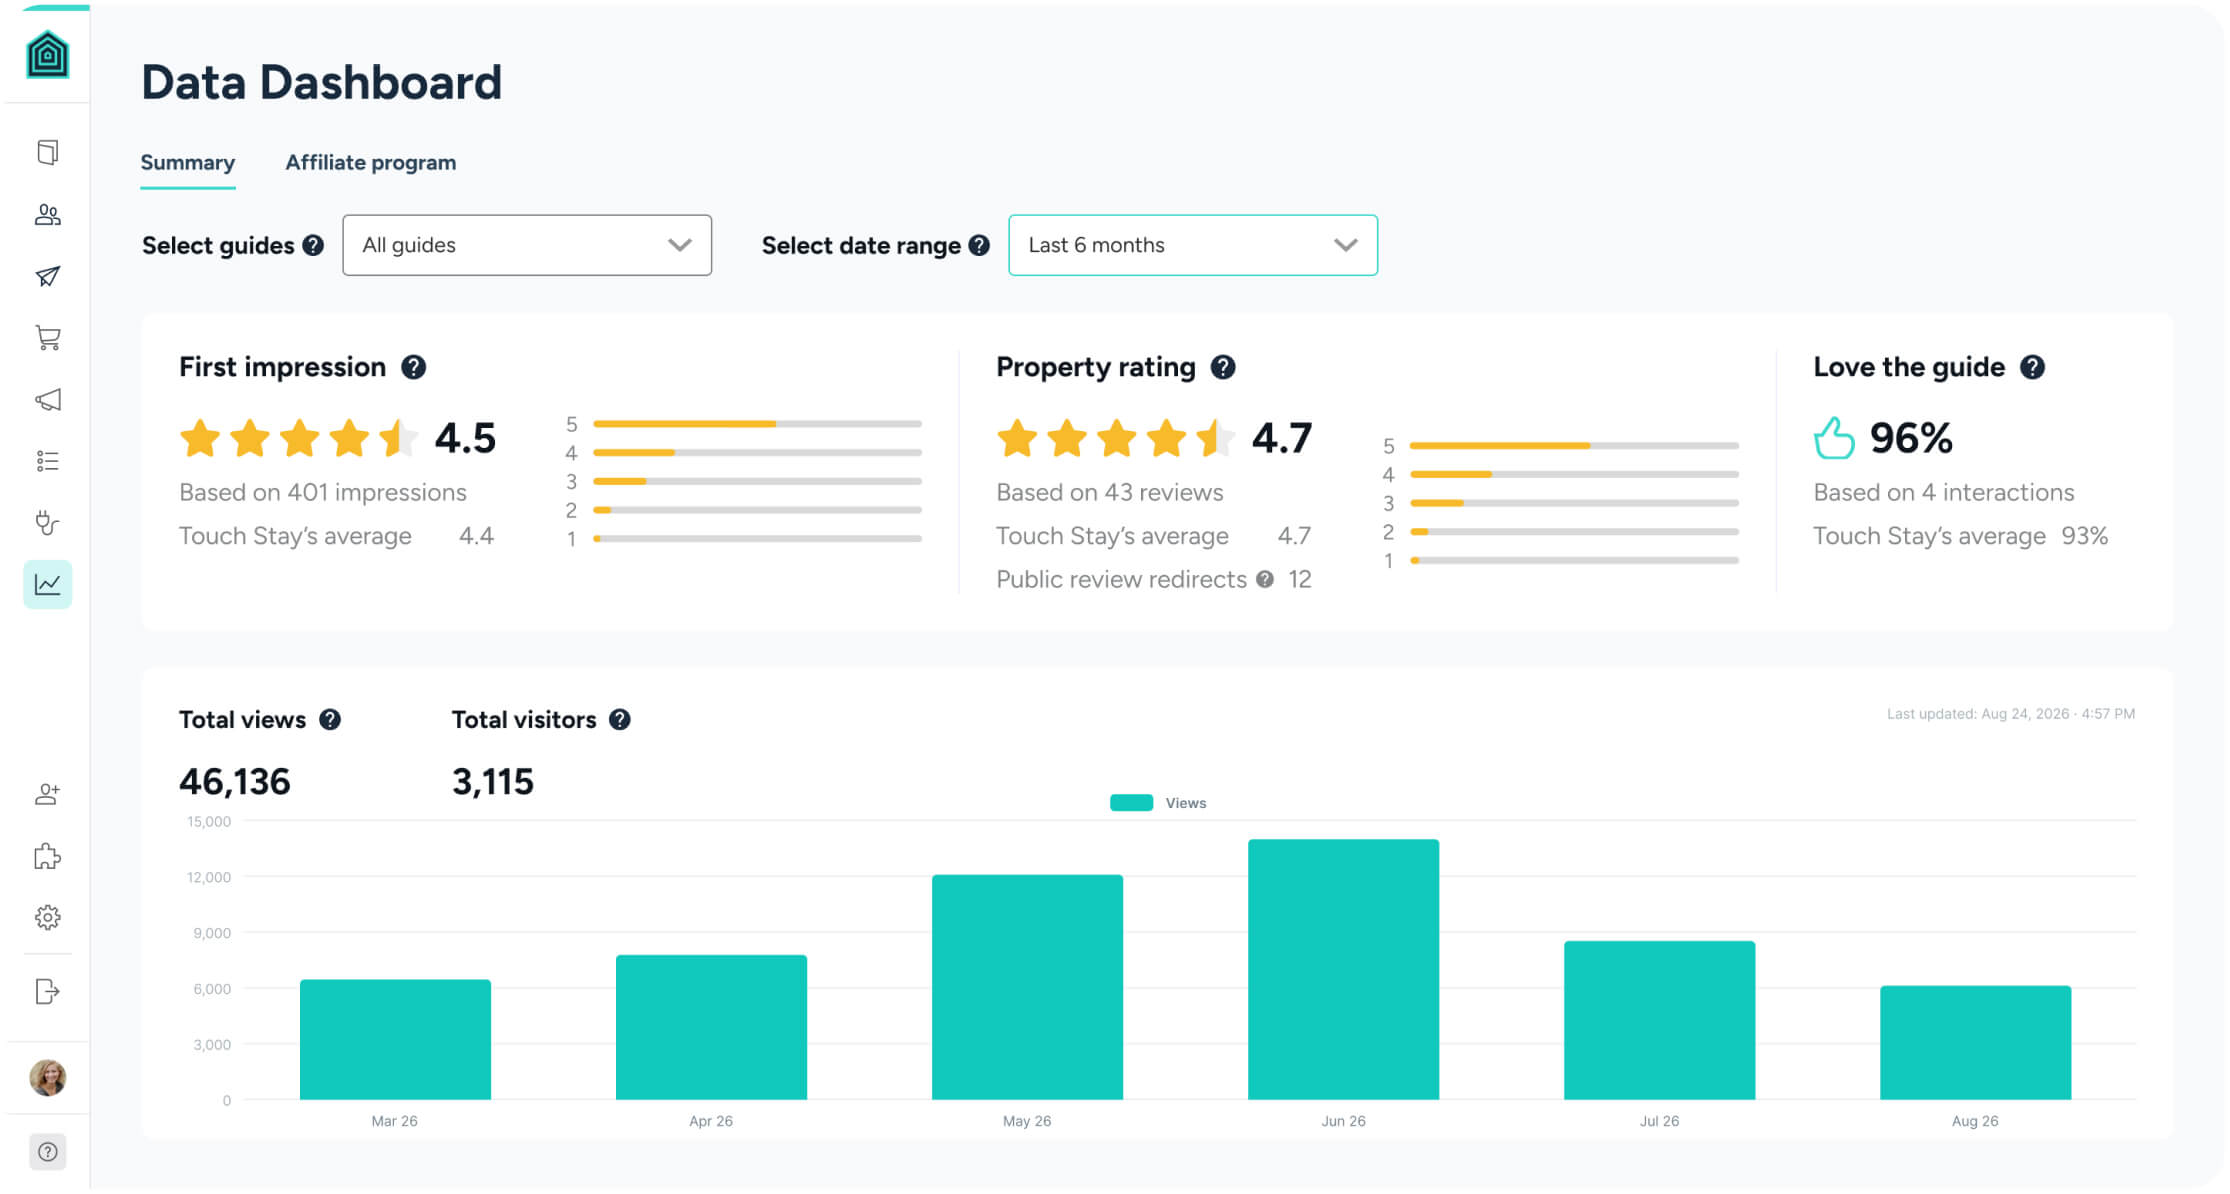The width and height of the screenshot is (2230, 1194).
Task: Click the Jul 26 views bar
Action: 1659,1020
